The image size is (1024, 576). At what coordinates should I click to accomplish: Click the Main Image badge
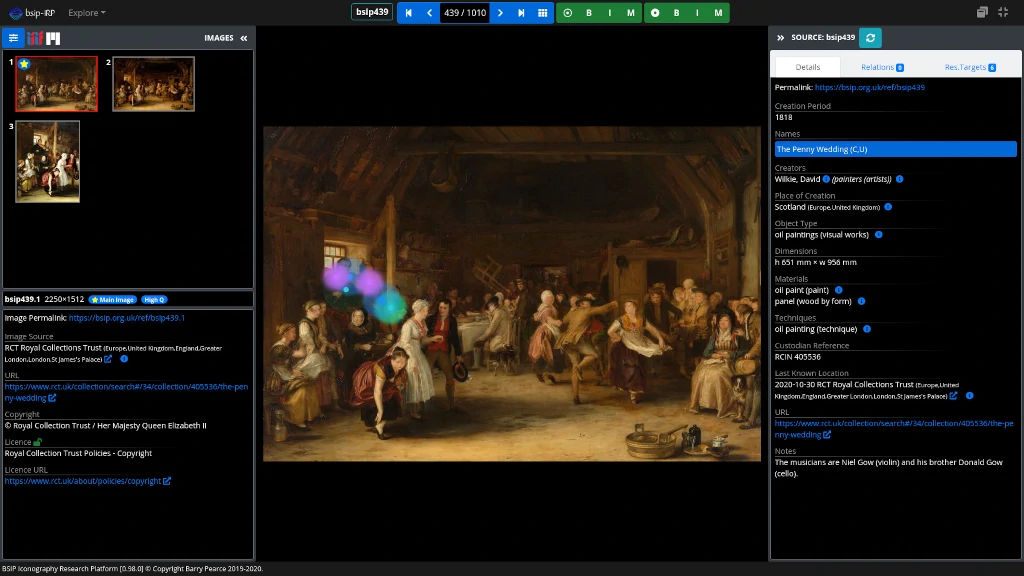(x=113, y=300)
